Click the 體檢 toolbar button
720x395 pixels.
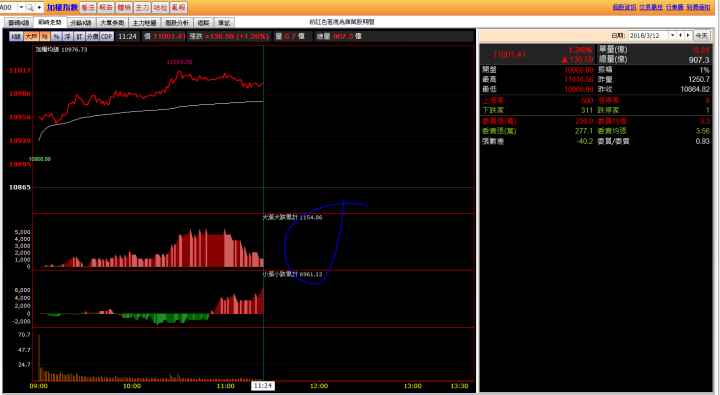click(124, 7)
